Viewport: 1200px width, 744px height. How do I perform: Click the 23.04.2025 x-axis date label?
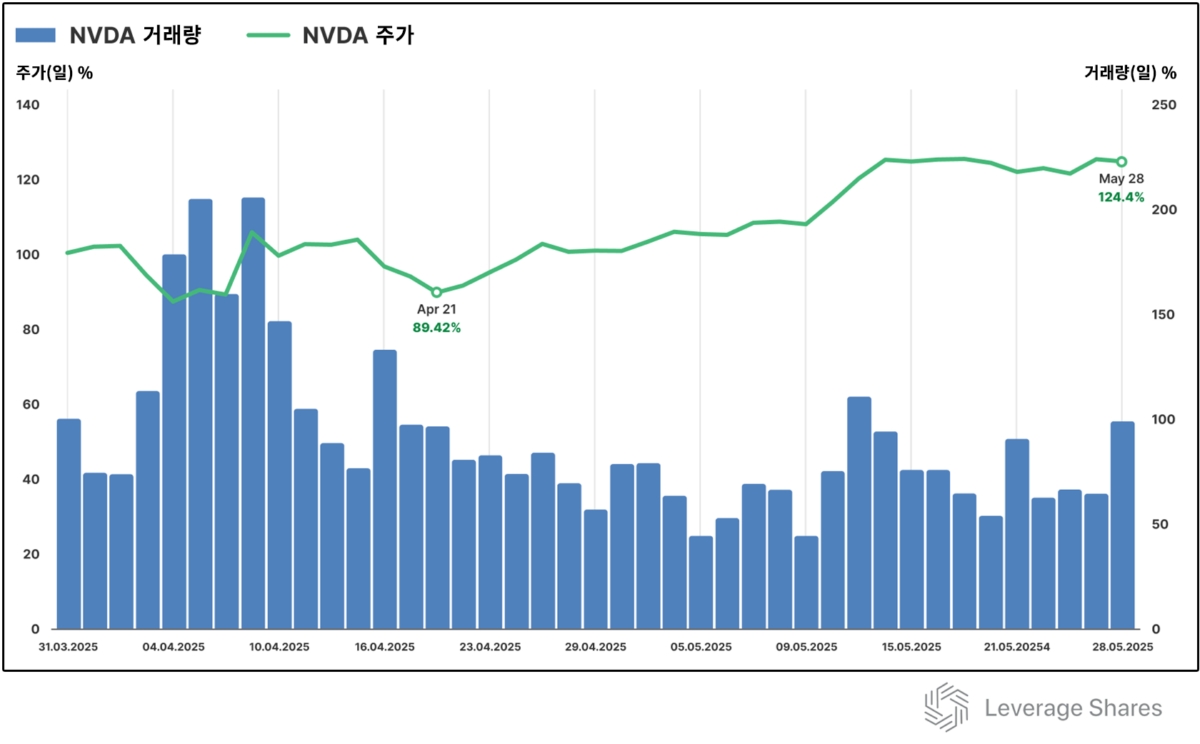click(490, 647)
